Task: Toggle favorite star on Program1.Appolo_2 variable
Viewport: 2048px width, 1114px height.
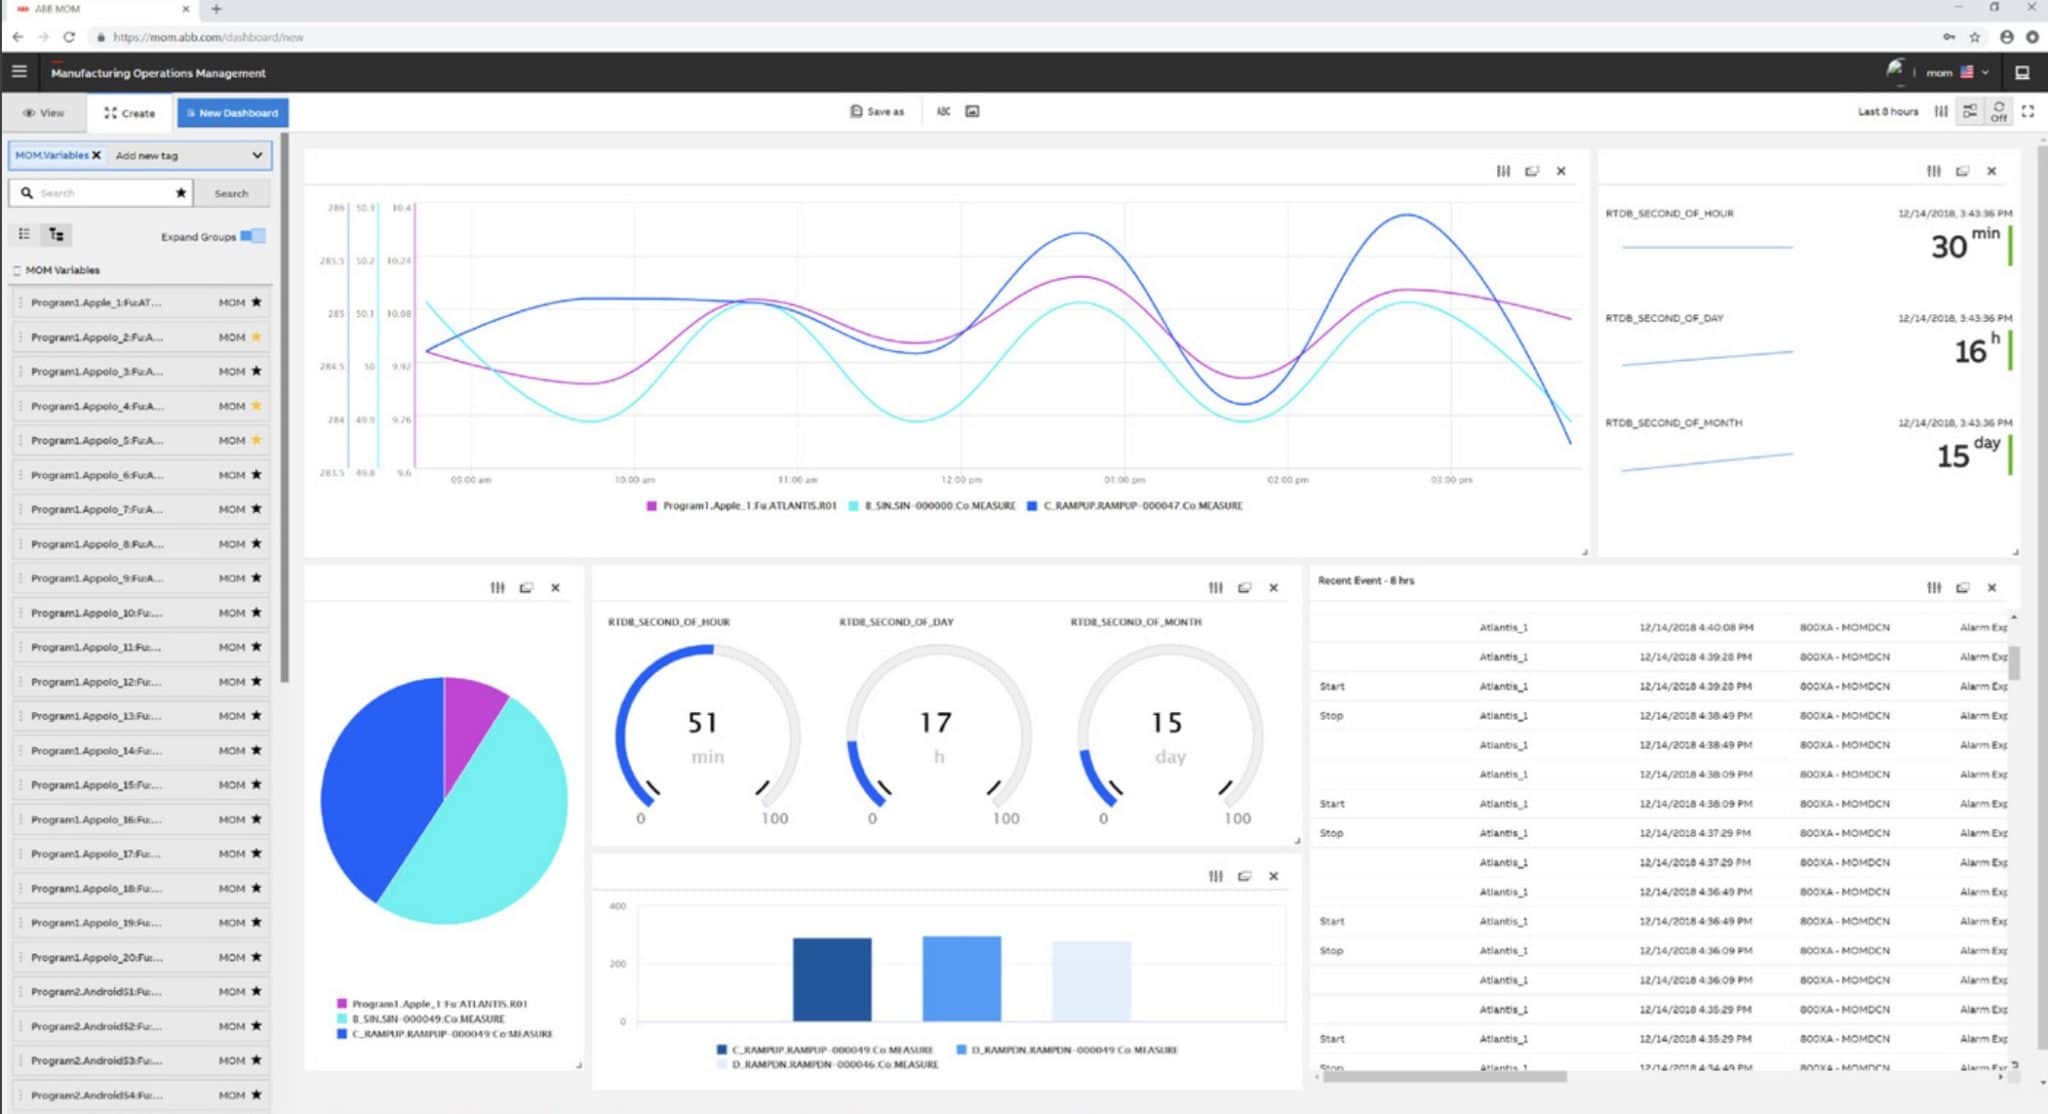Action: click(256, 337)
